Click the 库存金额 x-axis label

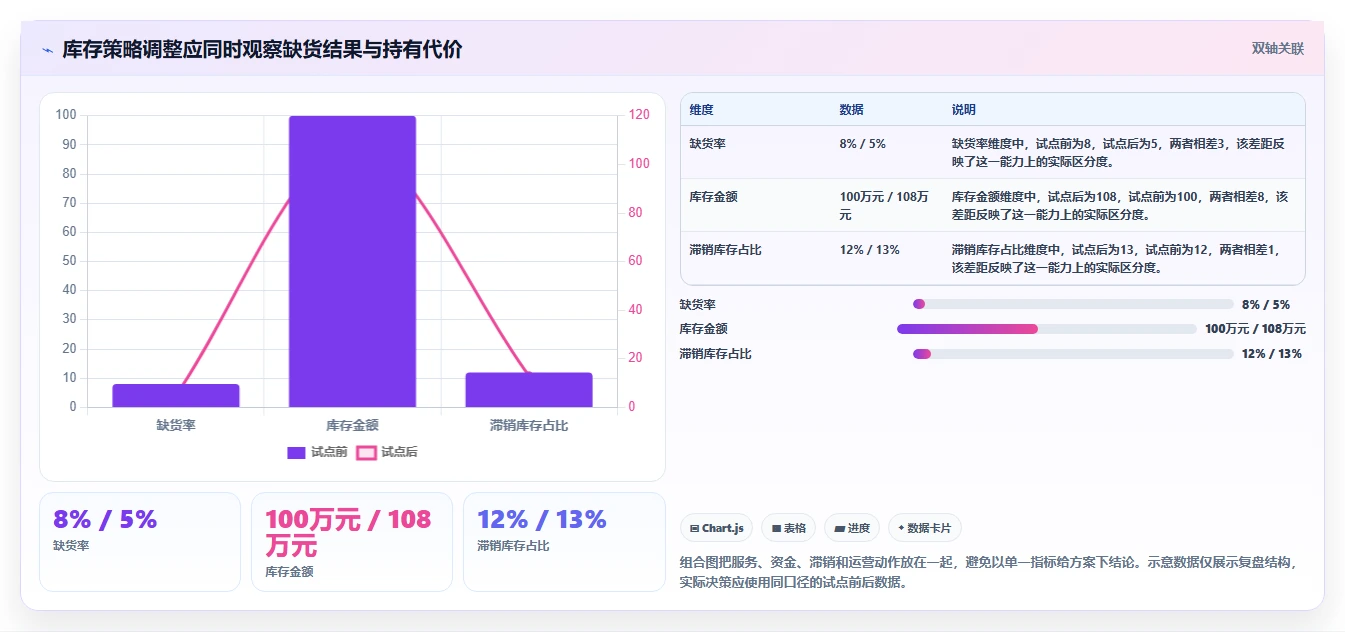coord(352,425)
